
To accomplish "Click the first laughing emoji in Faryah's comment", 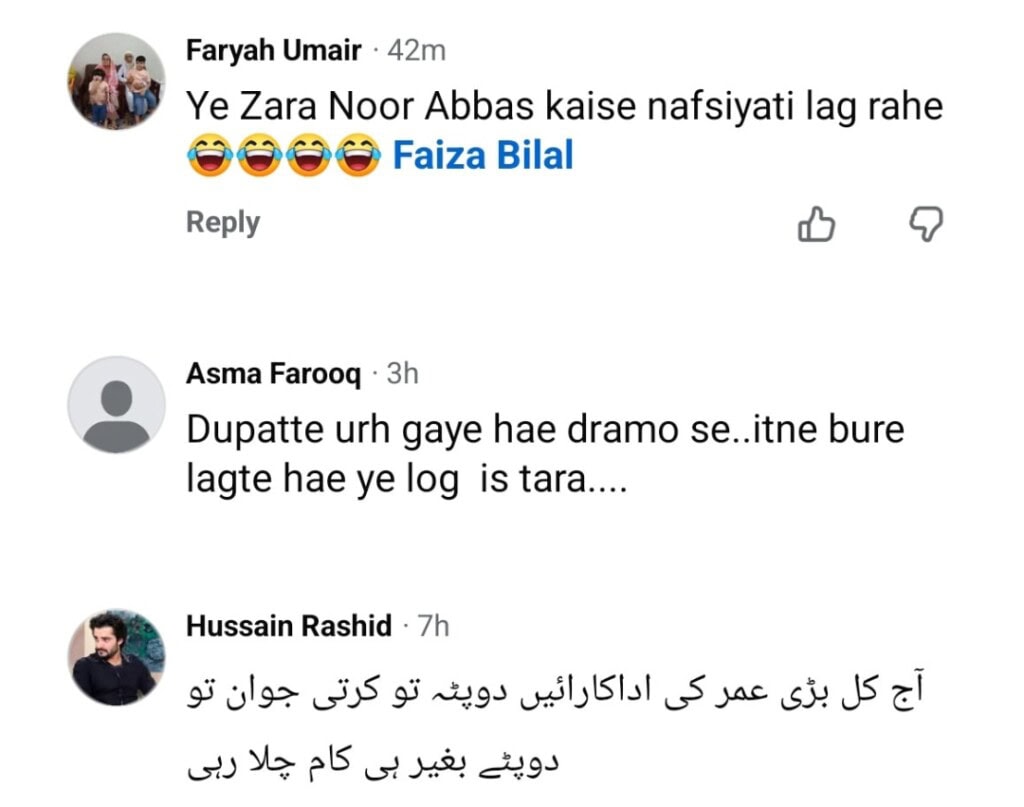I will pyautogui.click(x=208, y=156).
